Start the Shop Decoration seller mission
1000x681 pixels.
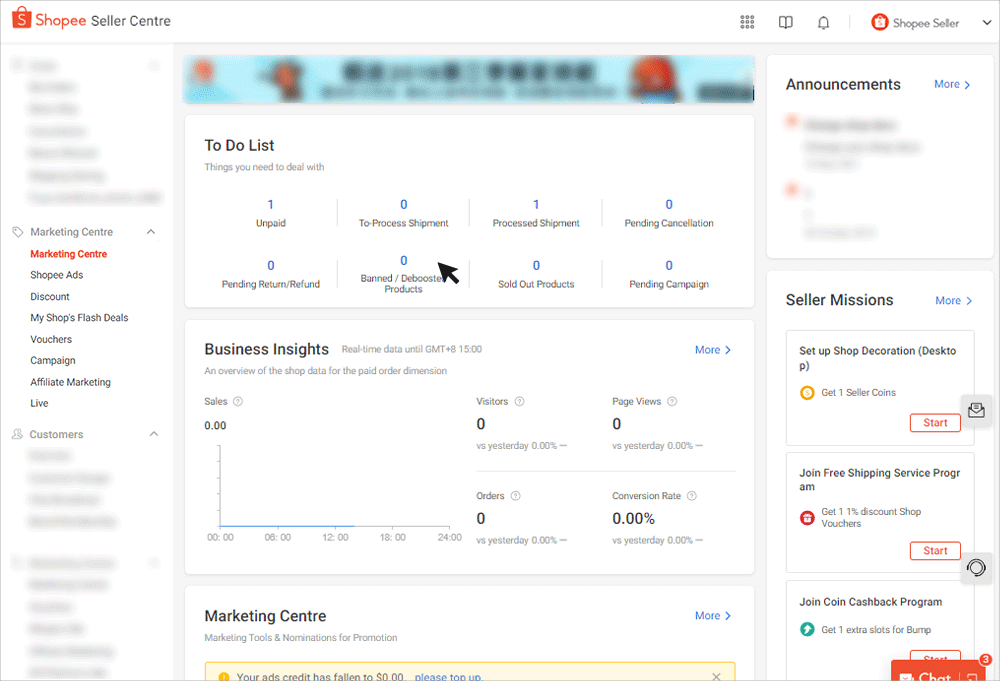pos(934,422)
